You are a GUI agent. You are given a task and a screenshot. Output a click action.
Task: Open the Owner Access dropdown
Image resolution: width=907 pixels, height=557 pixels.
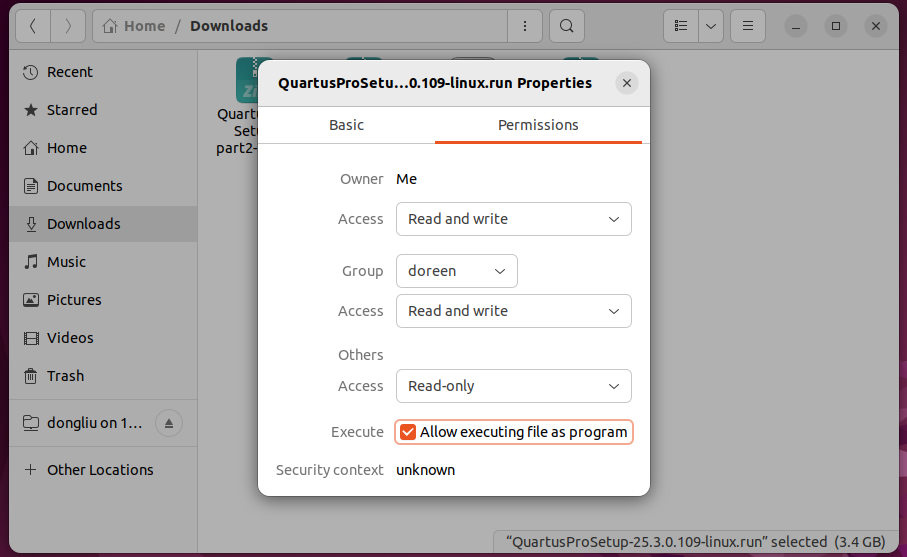pos(514,219)
